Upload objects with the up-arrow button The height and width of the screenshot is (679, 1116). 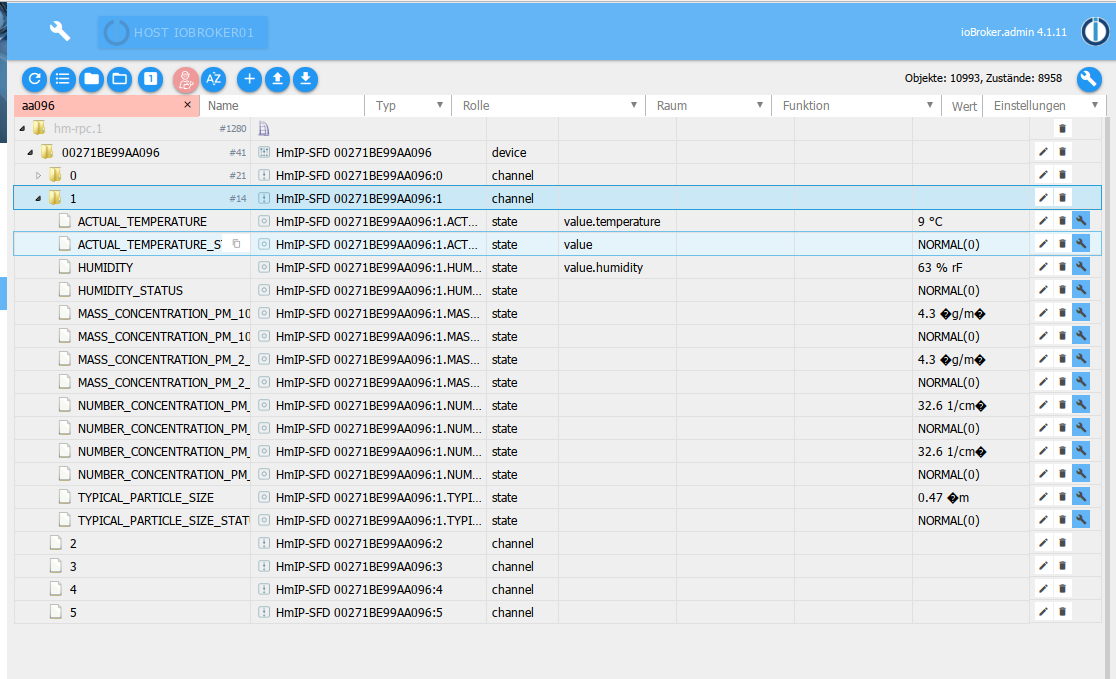pos(278,79)
